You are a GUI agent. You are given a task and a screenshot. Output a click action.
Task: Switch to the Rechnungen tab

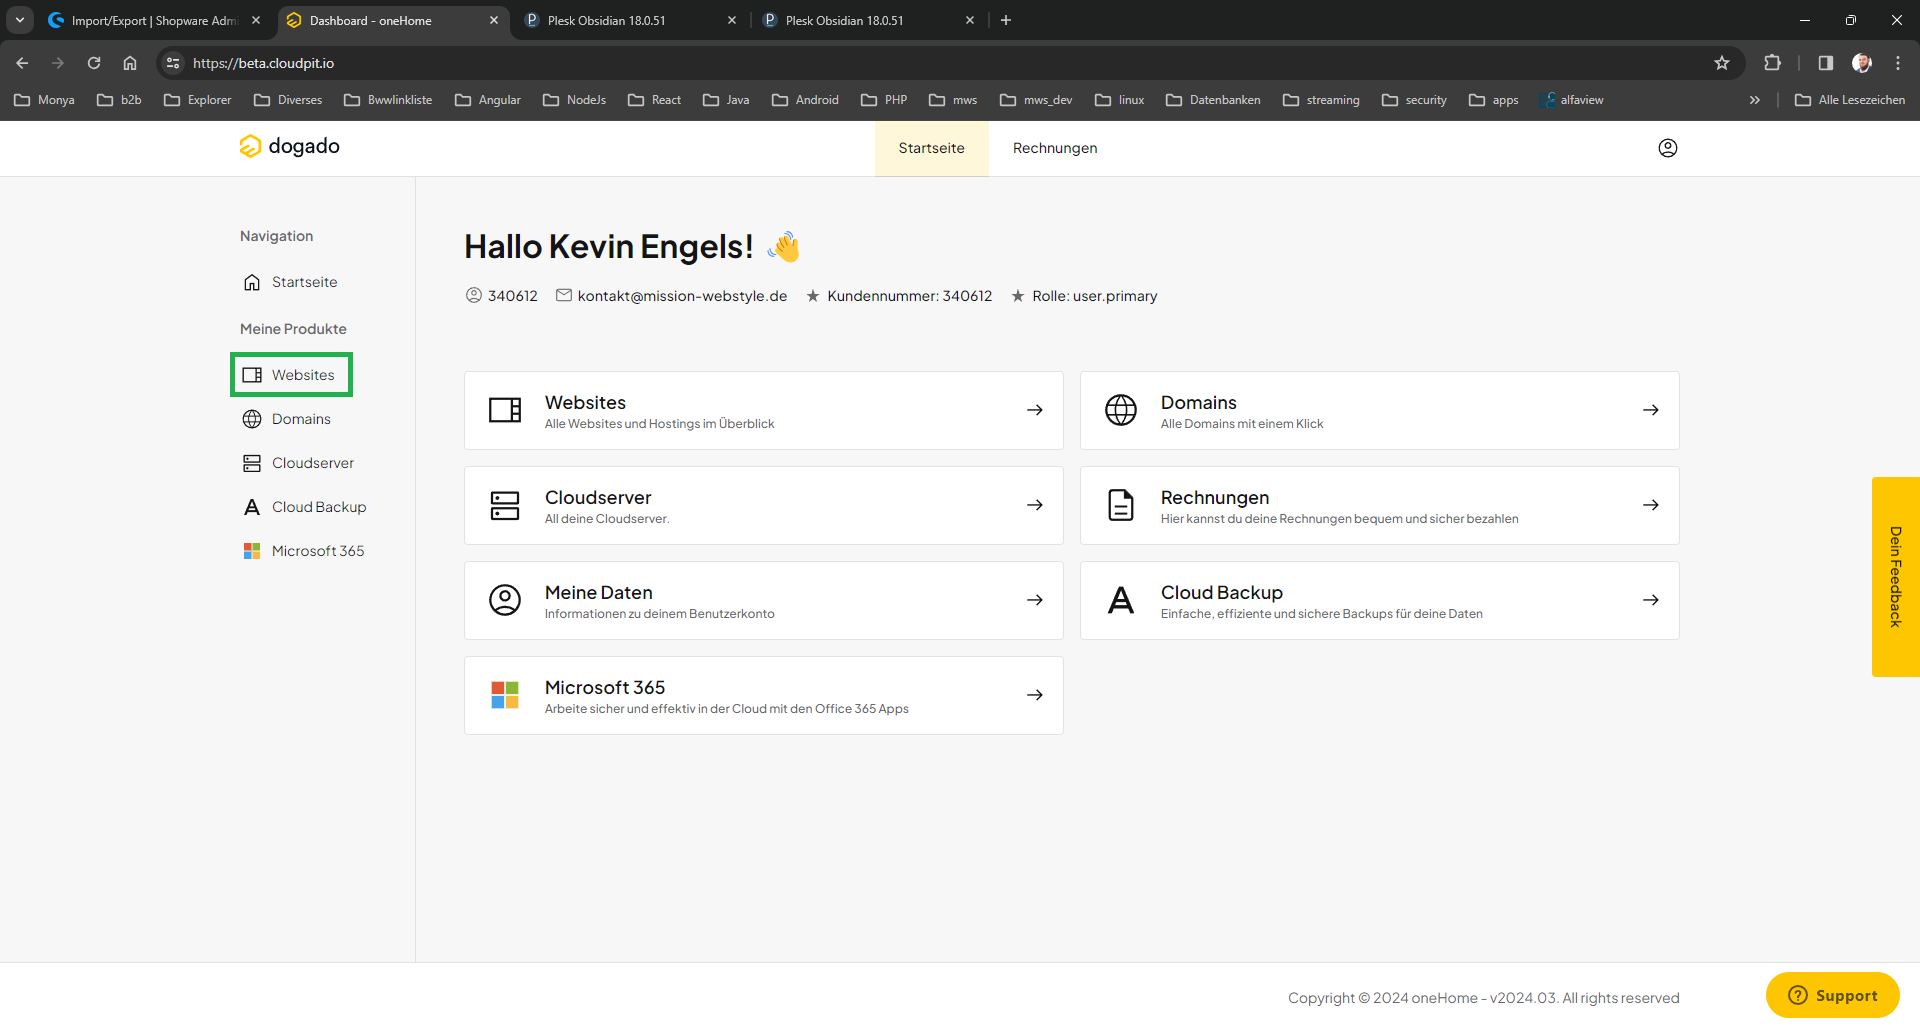(1054, 148)
